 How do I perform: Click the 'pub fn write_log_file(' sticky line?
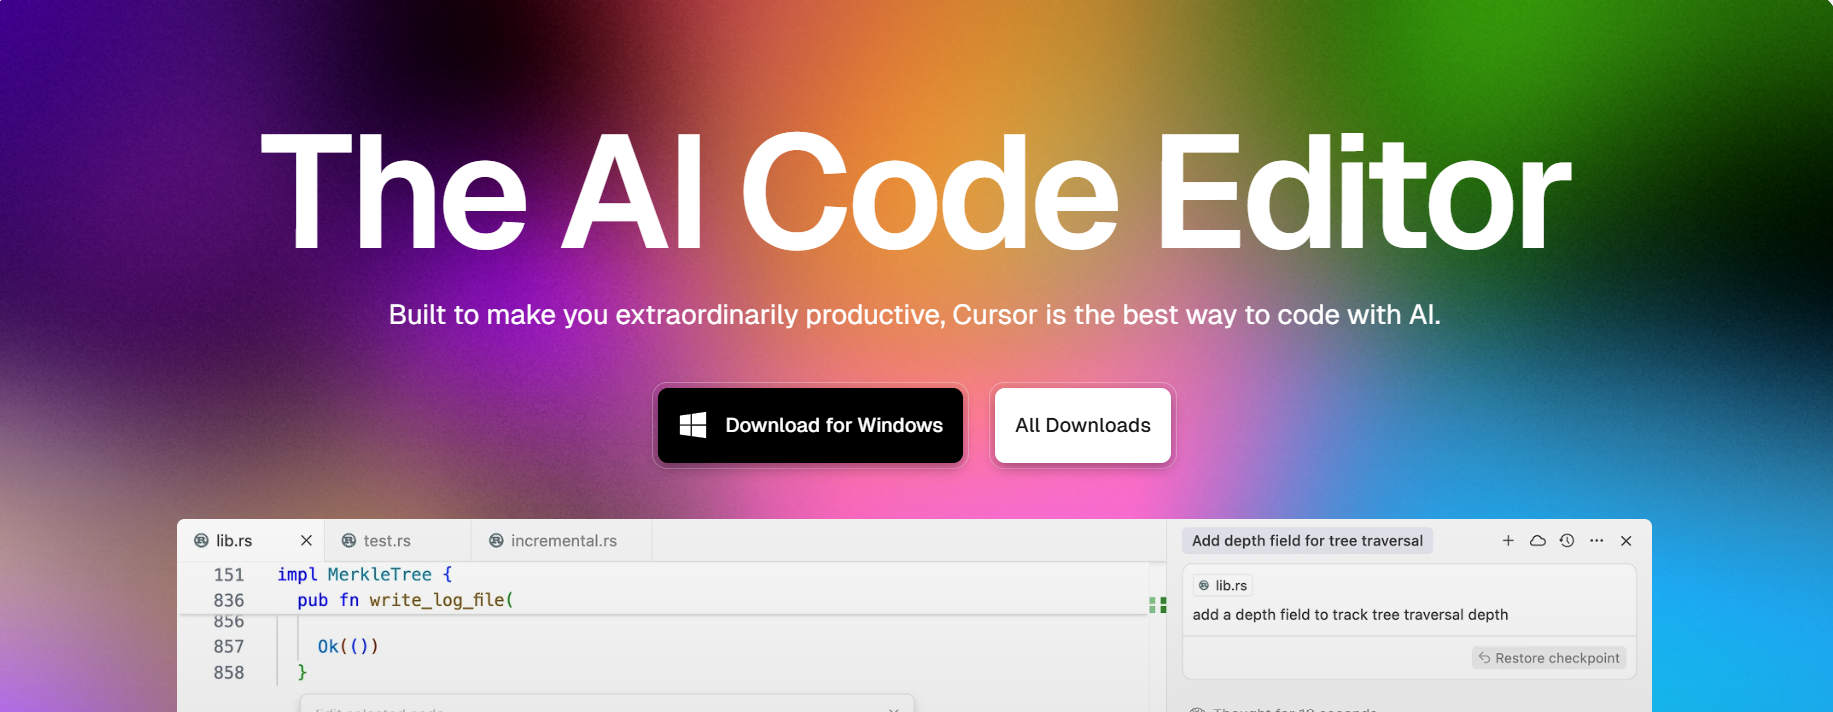pos(405,600)
